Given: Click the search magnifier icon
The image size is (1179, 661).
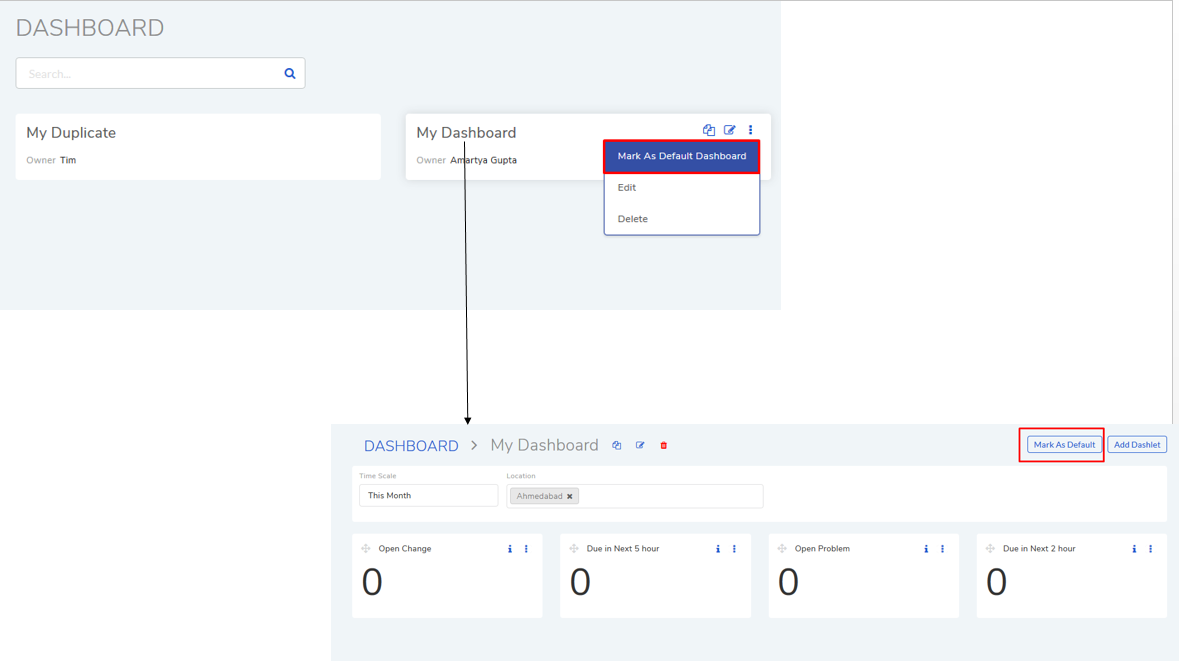Looking at the screenshot, I should [289, 74].
